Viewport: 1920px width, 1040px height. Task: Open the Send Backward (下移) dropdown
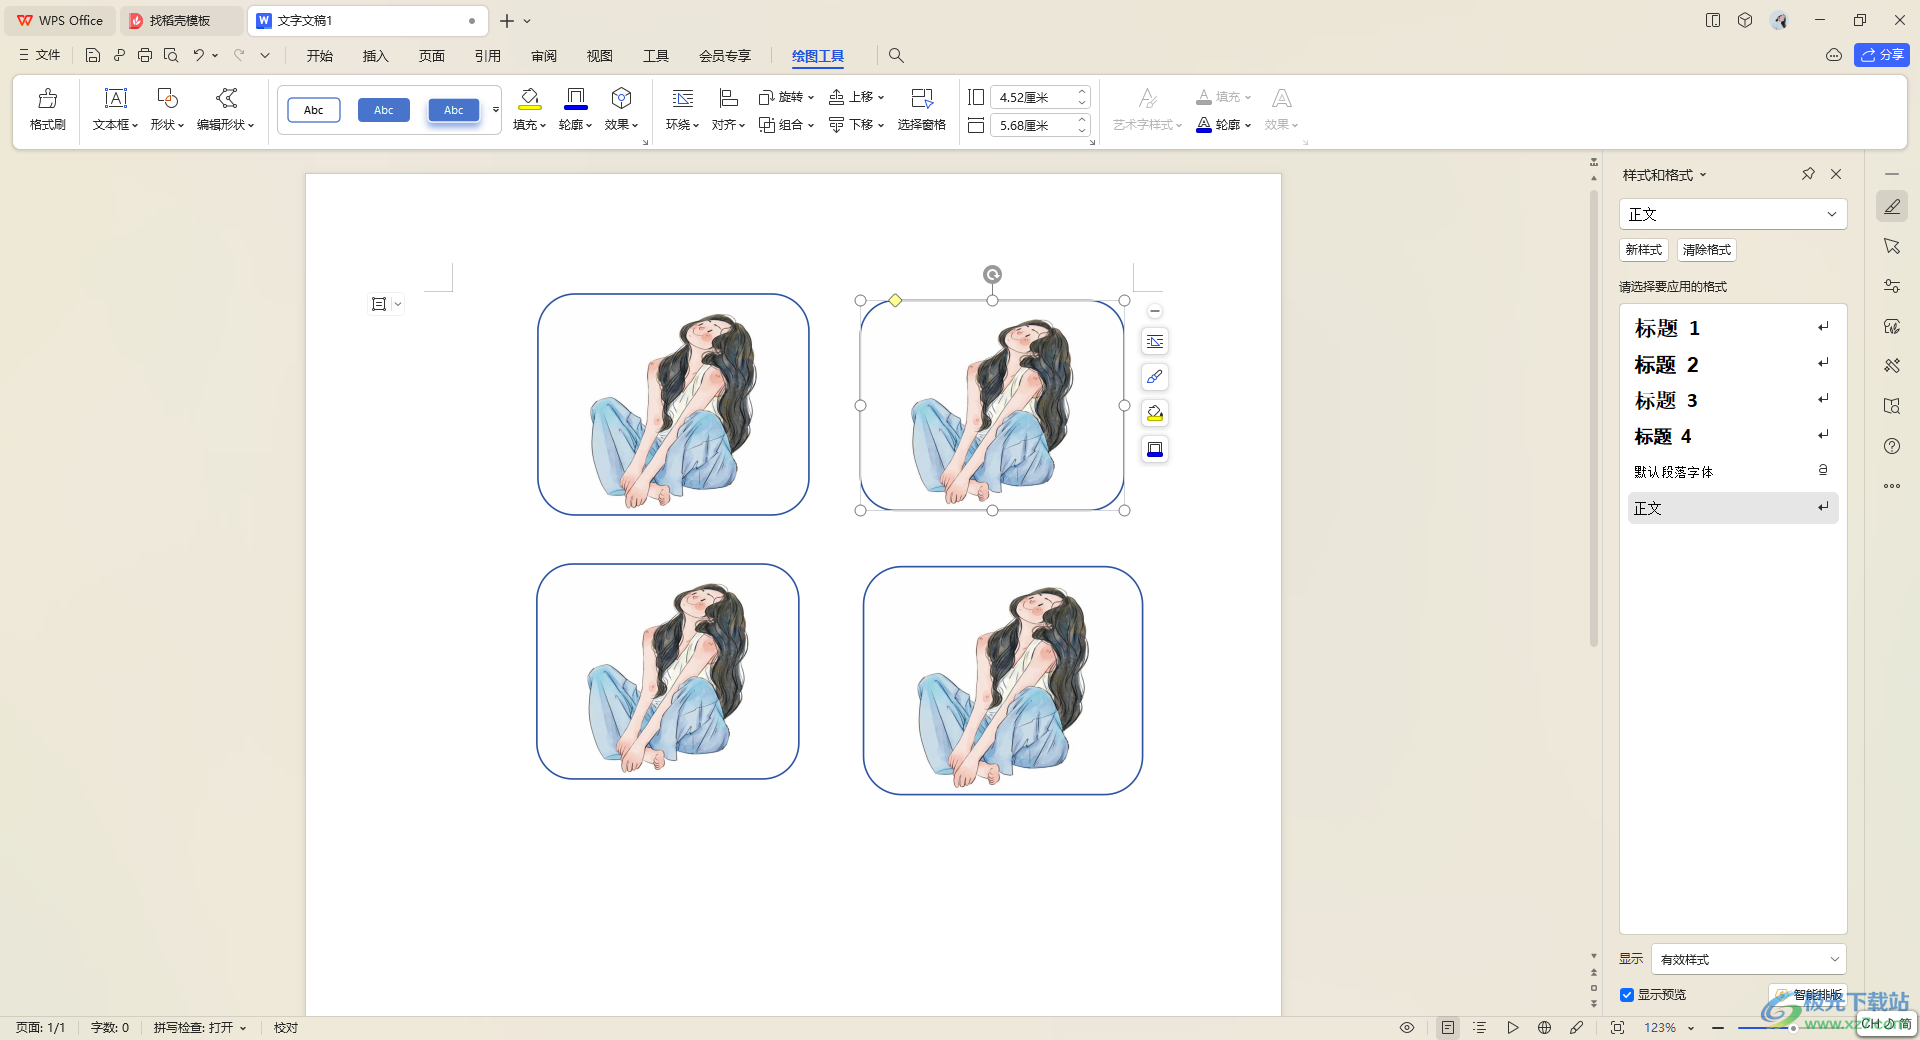tap(857, 125)
